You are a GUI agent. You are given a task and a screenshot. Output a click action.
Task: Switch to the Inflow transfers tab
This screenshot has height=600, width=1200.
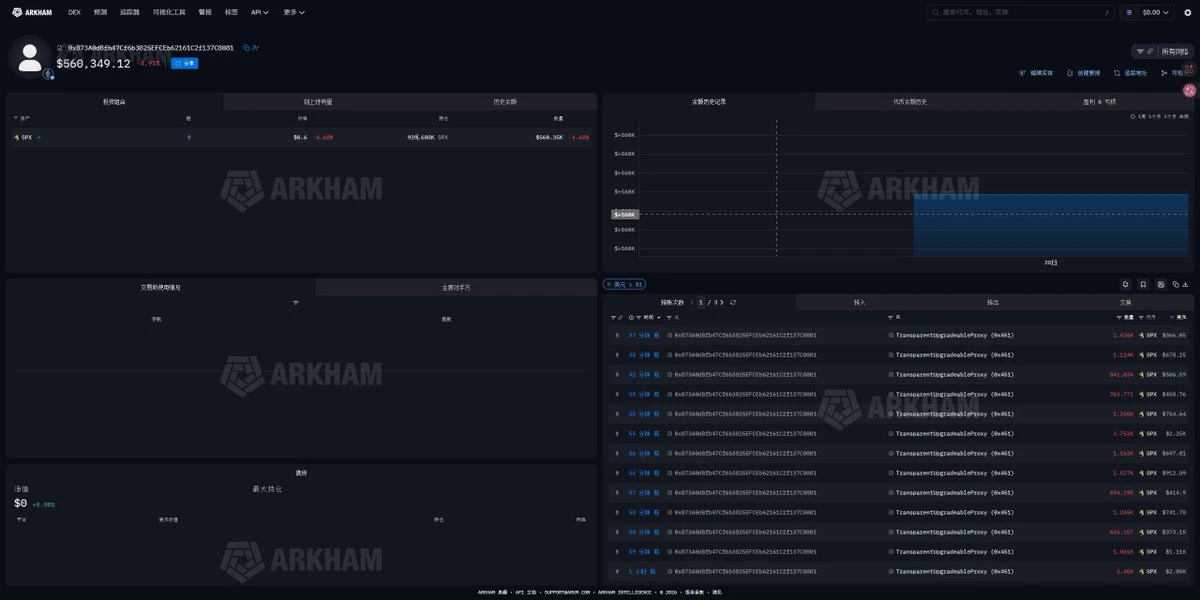[x=859, y=302]
